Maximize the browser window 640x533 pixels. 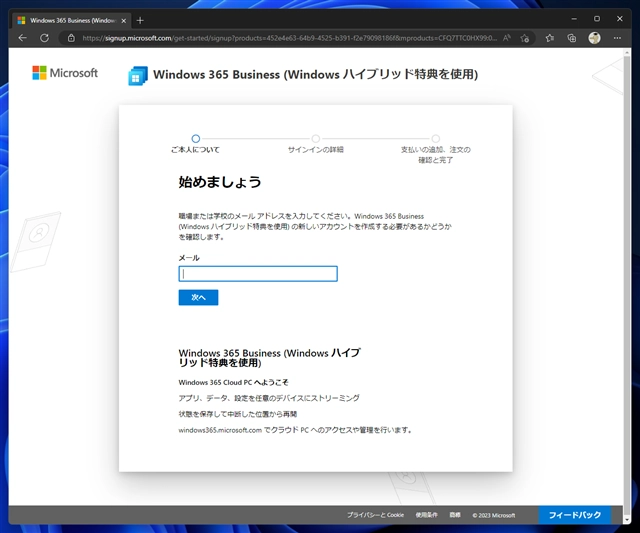coord(597,19)
